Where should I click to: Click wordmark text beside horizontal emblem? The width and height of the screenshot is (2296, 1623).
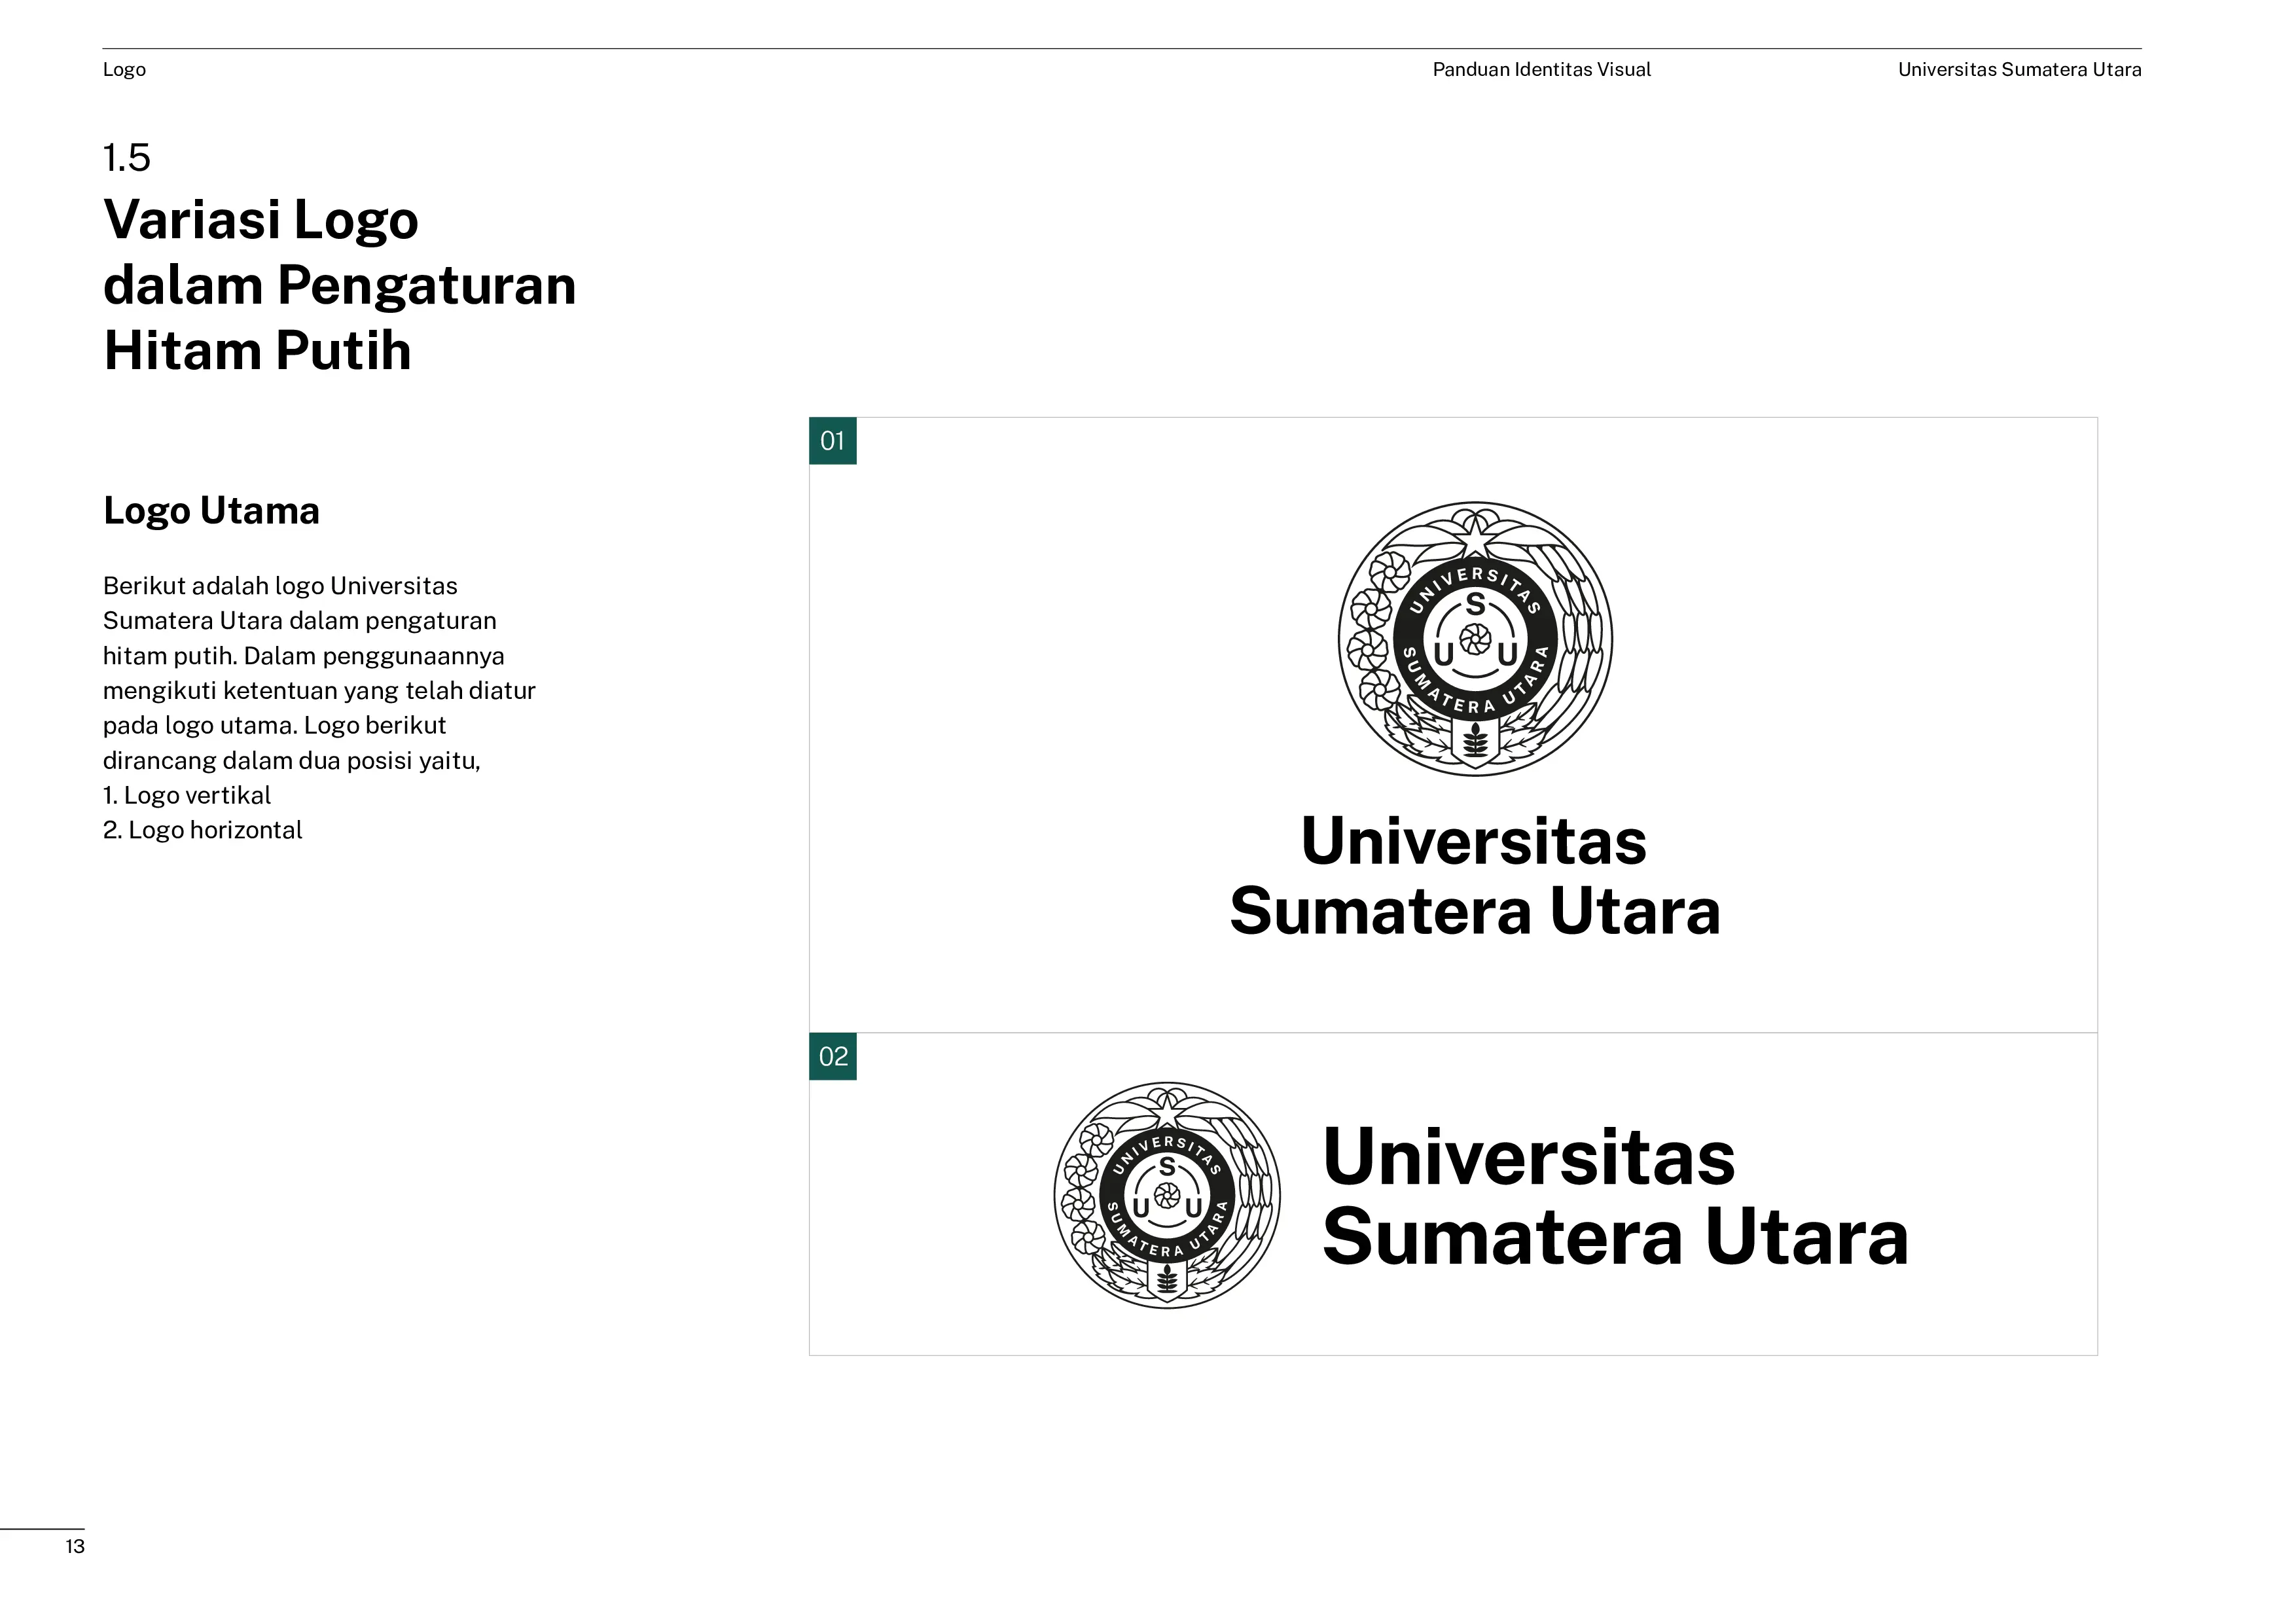point(1615,1196)
